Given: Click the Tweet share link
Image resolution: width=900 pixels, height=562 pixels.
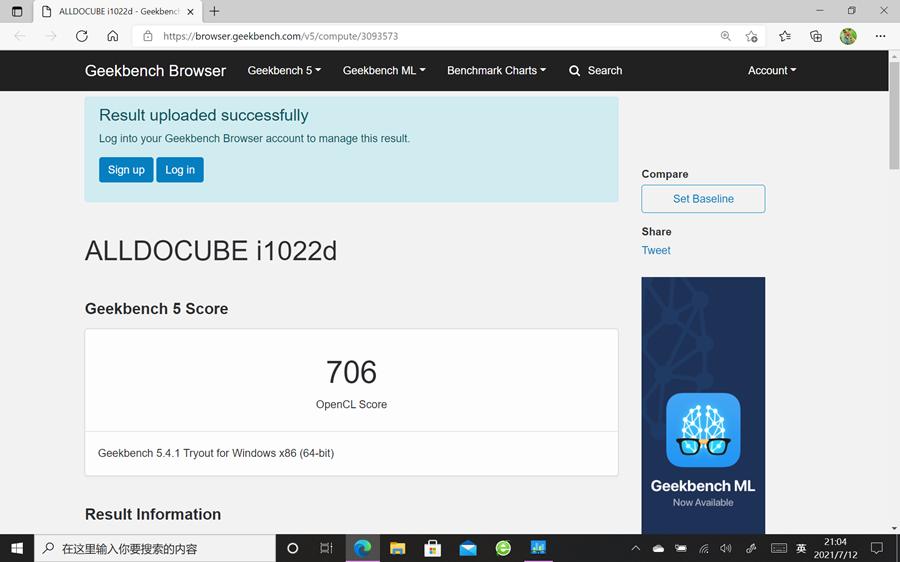Looking at the screenshot, I should [655, 250].
